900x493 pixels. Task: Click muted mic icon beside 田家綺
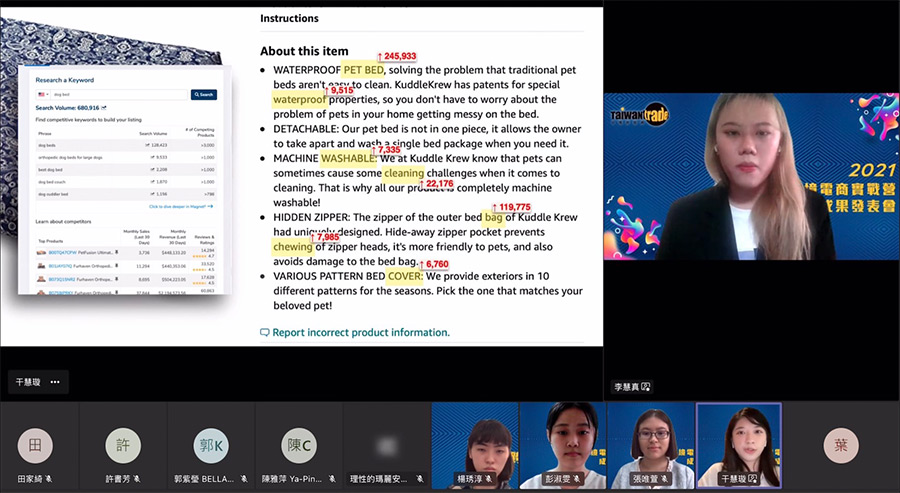click(49, 479)
